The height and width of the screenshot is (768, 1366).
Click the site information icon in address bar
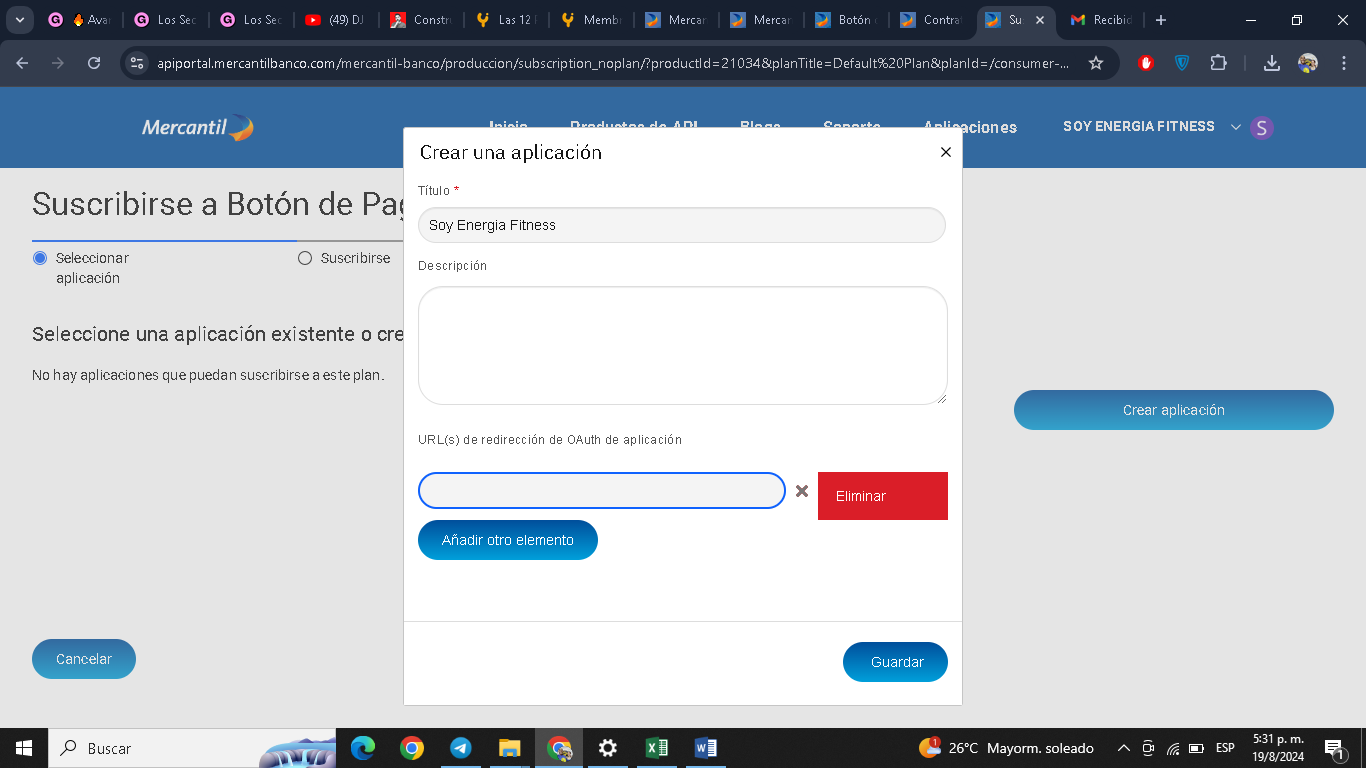click(x=138, y=63)
